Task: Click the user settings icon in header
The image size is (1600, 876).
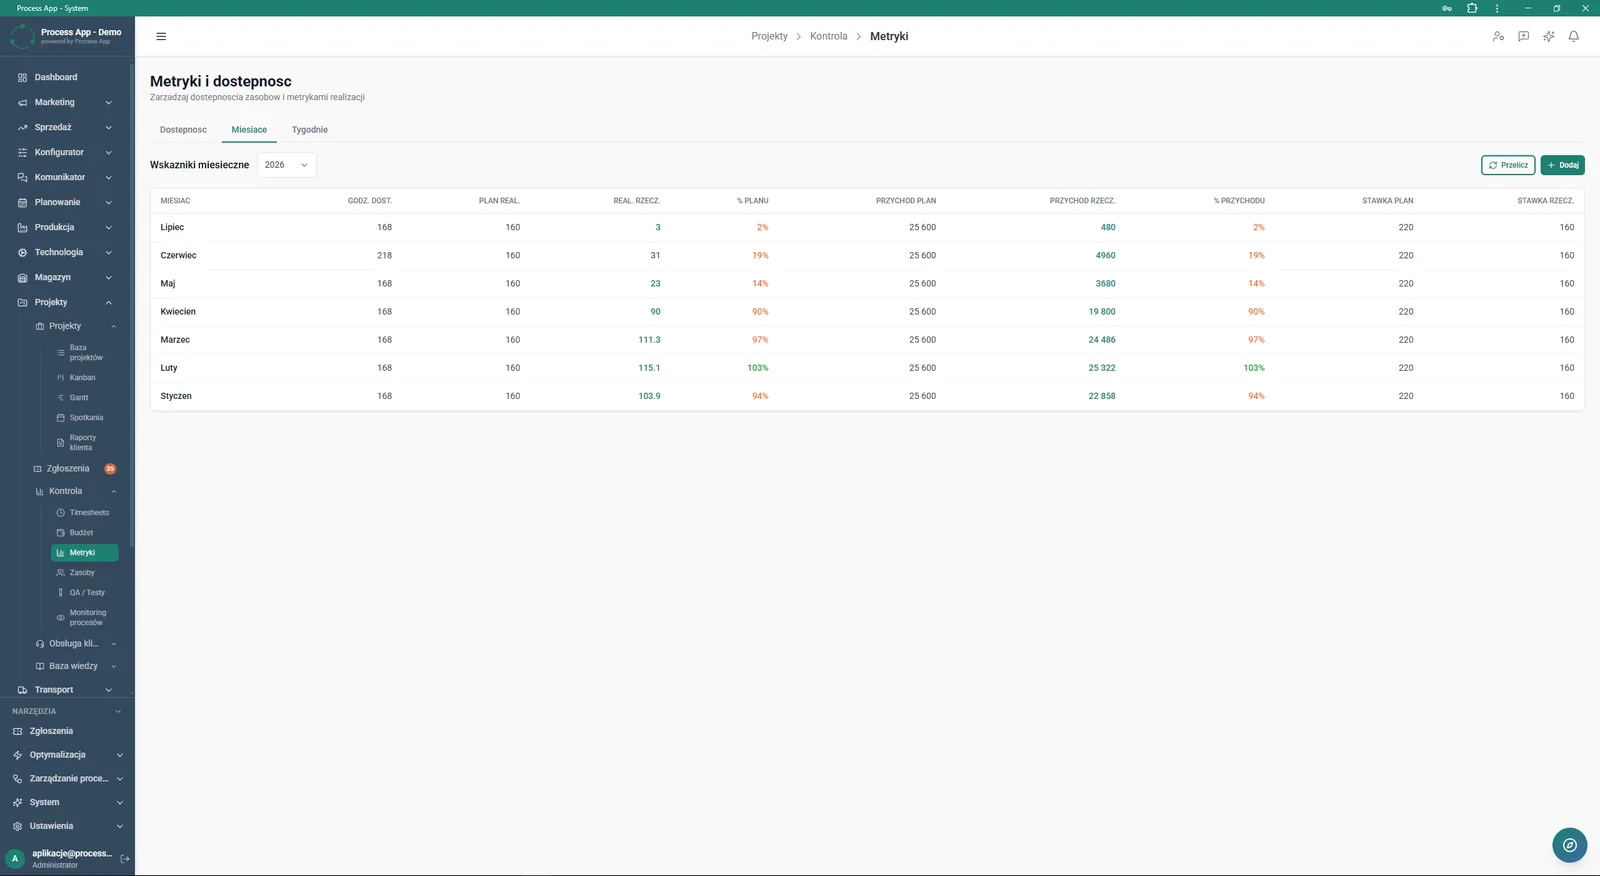Action: click(x=1498, y=36)
